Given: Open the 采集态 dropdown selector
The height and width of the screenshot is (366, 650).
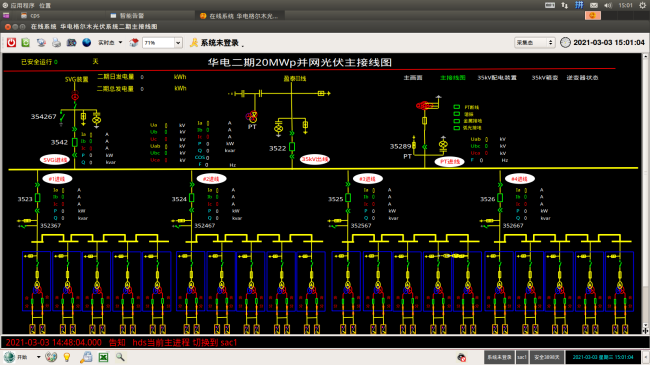Looking at the screenshot, I should 534,42.
